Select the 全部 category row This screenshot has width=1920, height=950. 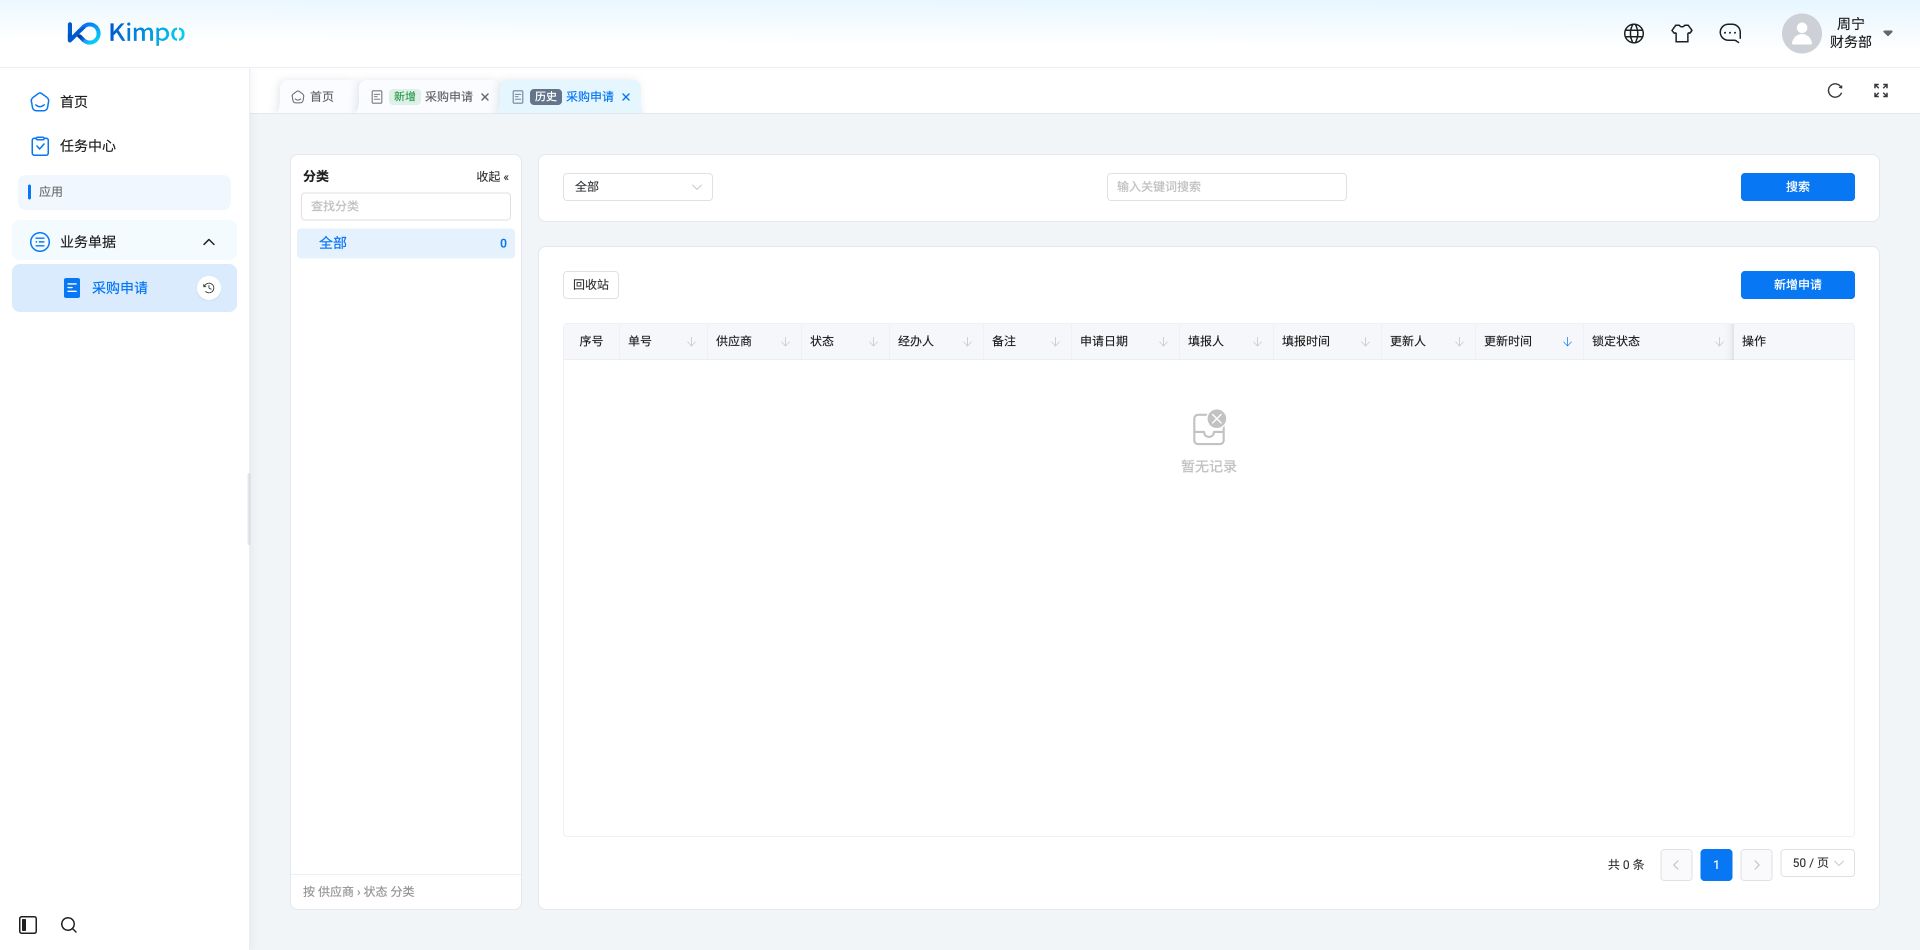[406, 243]
